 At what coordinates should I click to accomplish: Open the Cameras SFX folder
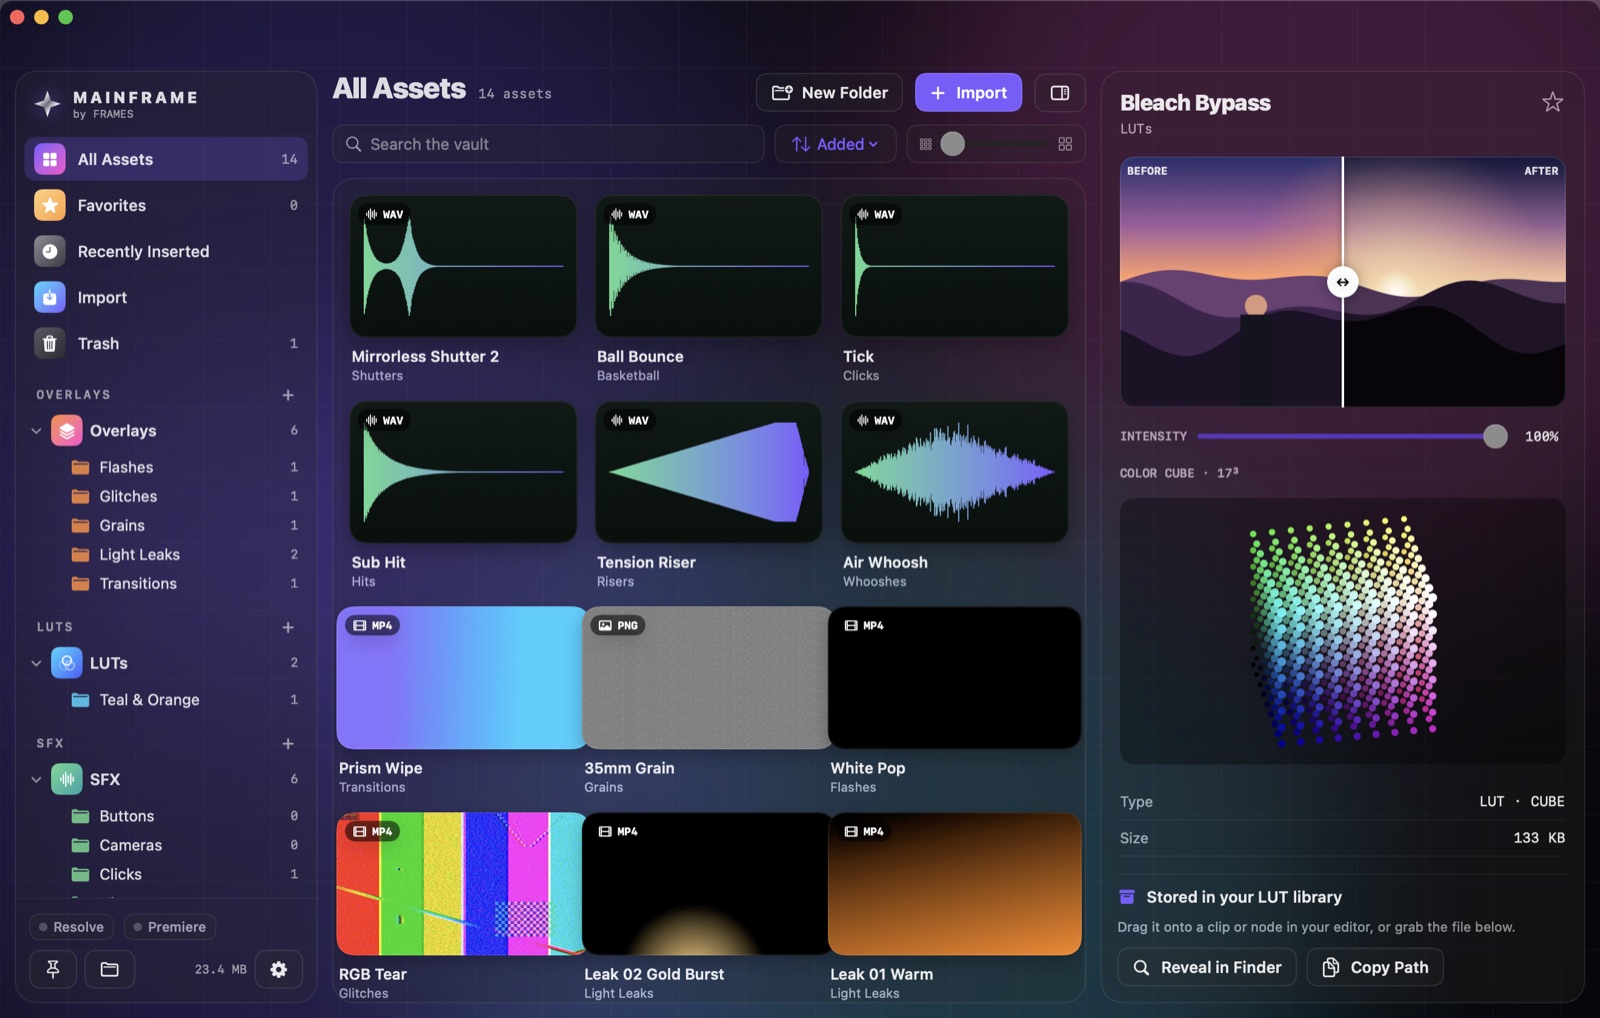coord(184,845)
